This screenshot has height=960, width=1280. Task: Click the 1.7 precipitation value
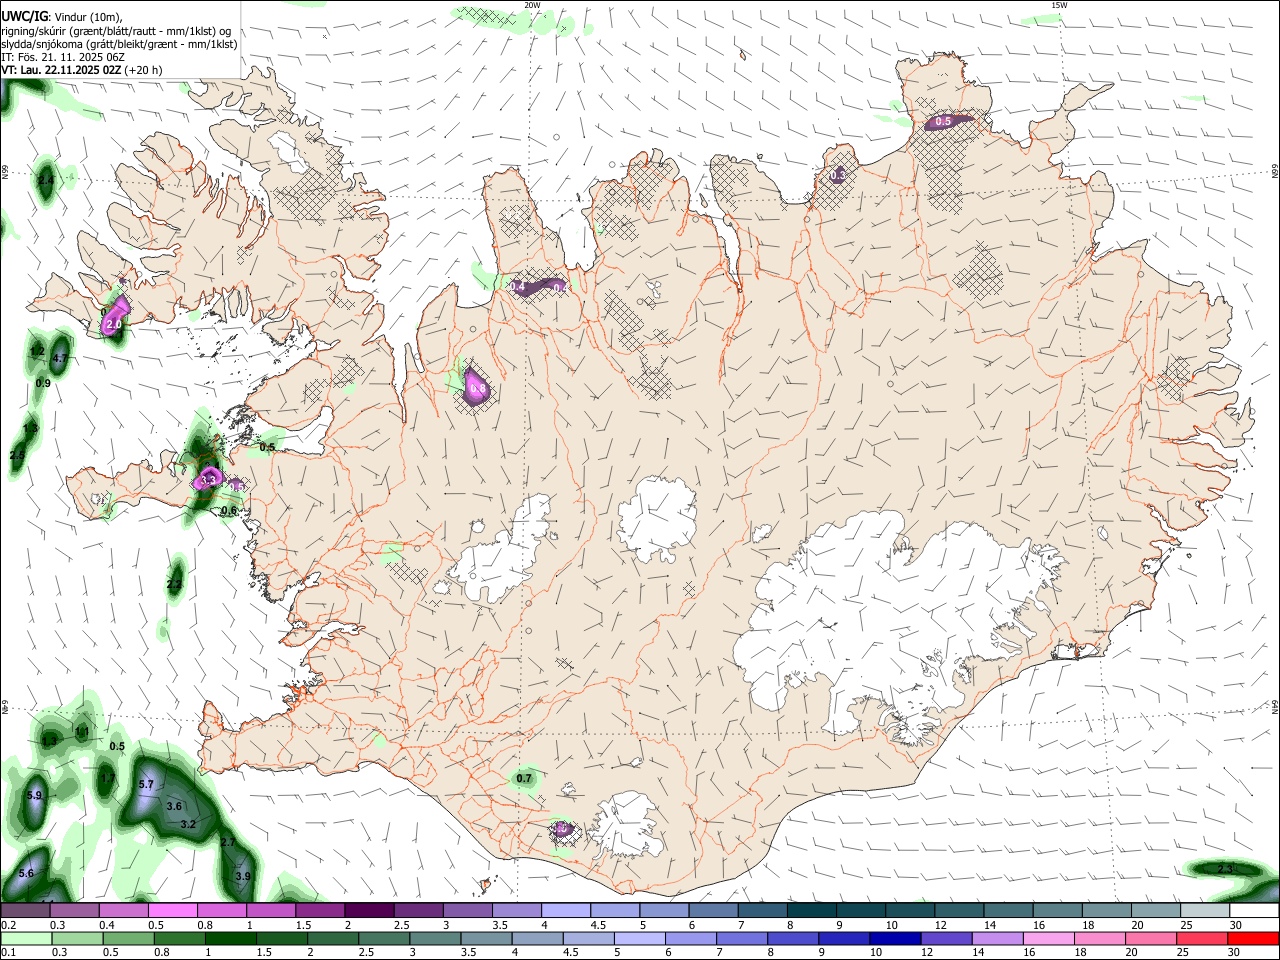click(108, 777)
